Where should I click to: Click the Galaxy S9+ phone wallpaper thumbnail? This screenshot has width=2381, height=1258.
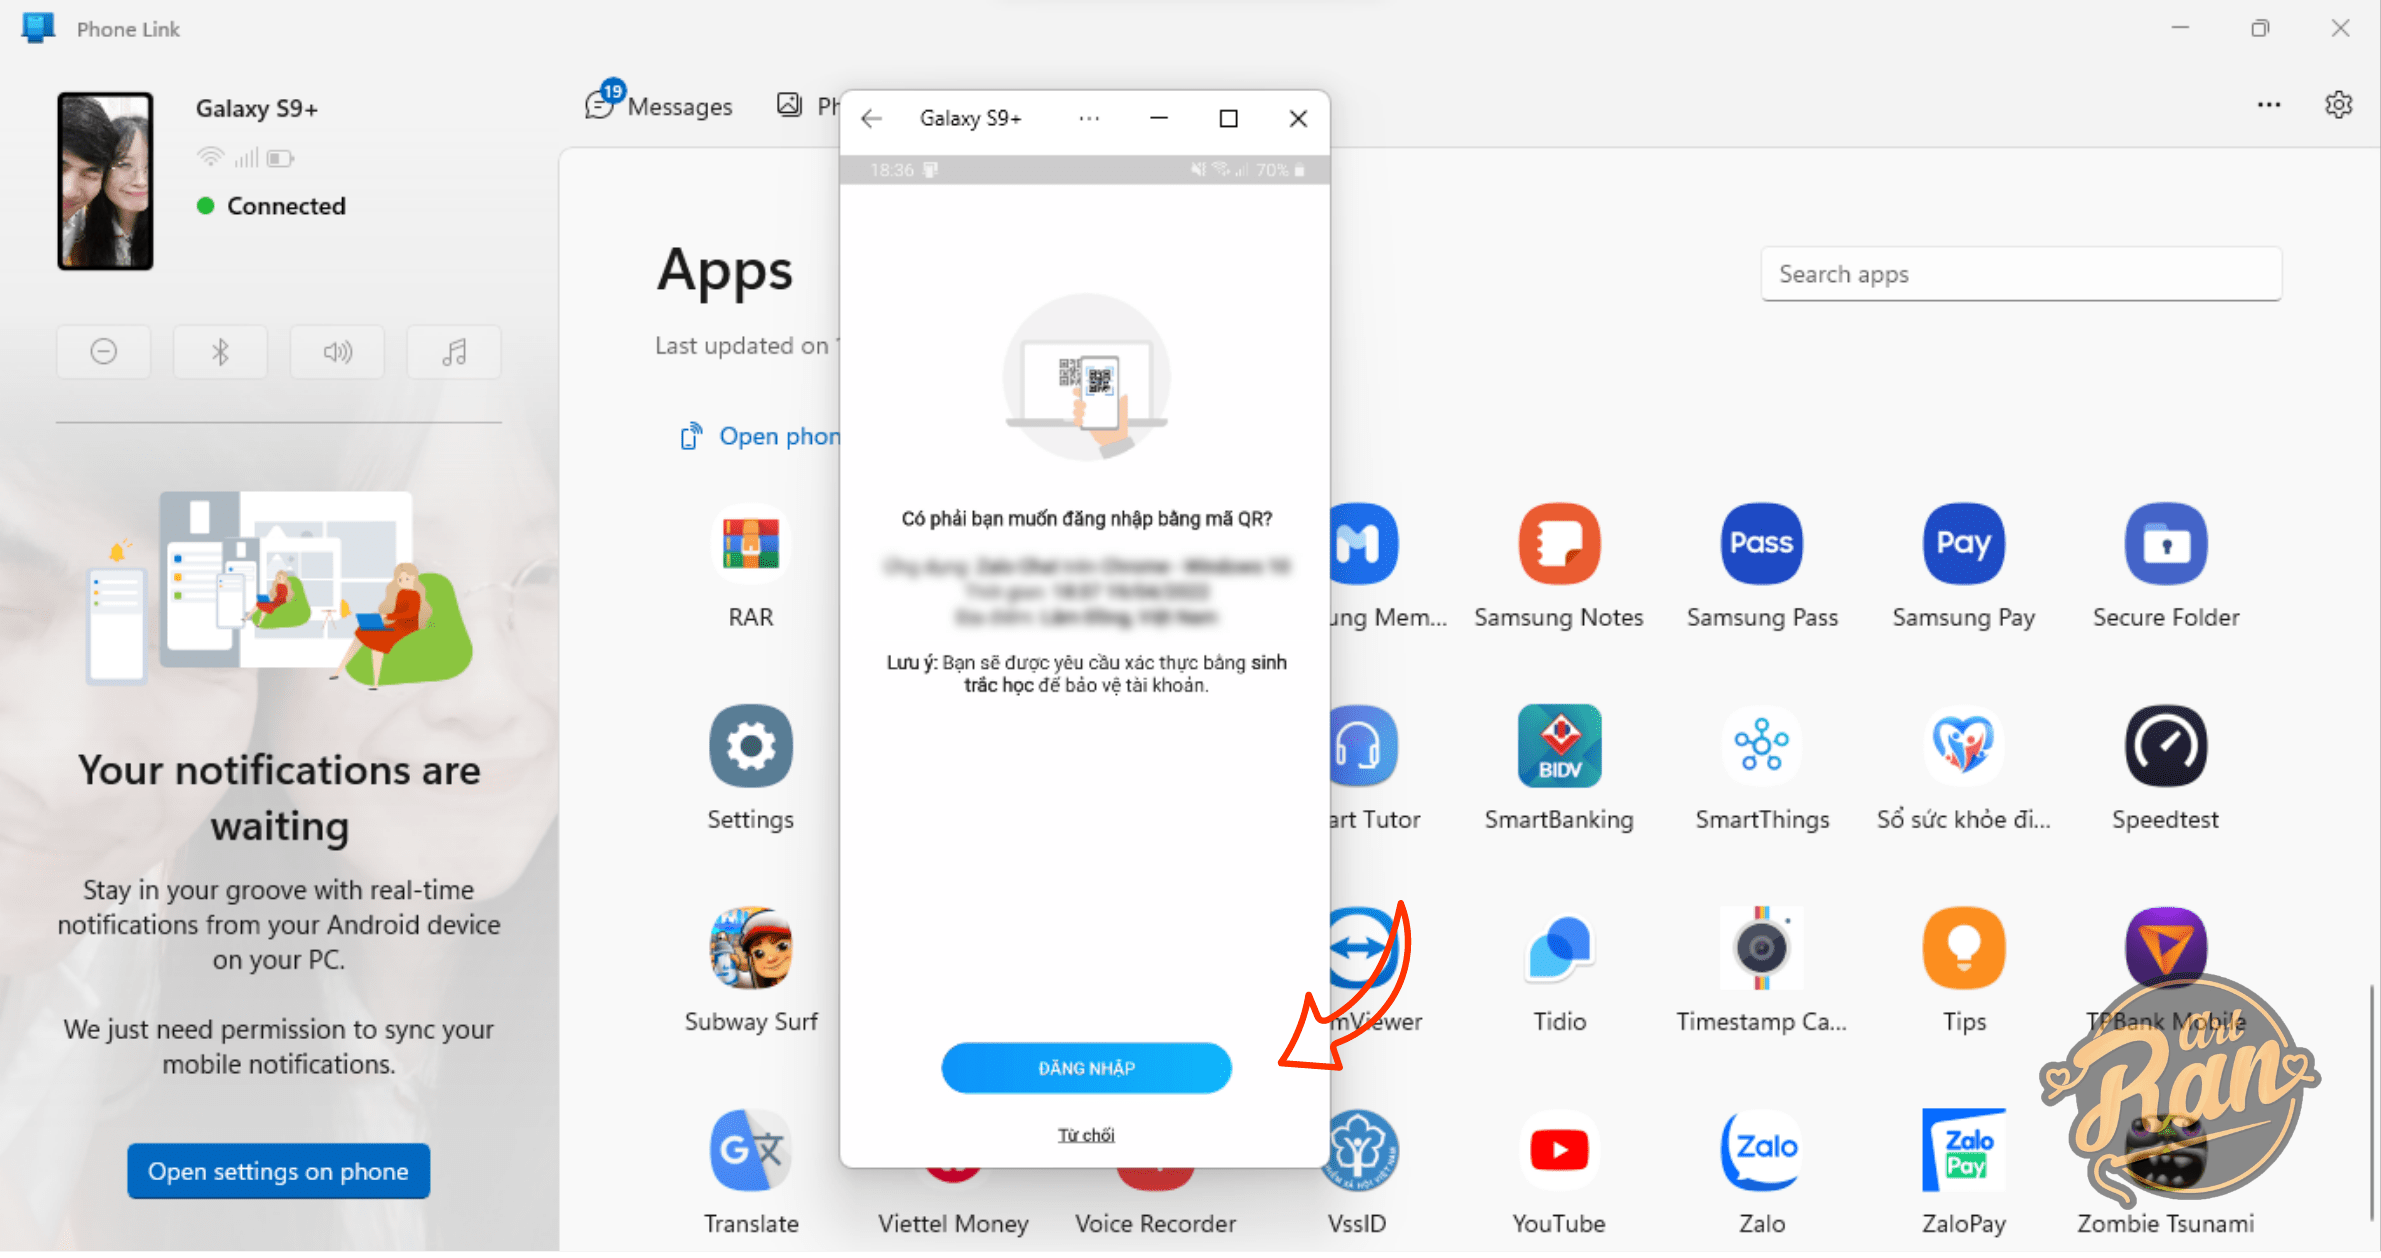tap(105, 181)
